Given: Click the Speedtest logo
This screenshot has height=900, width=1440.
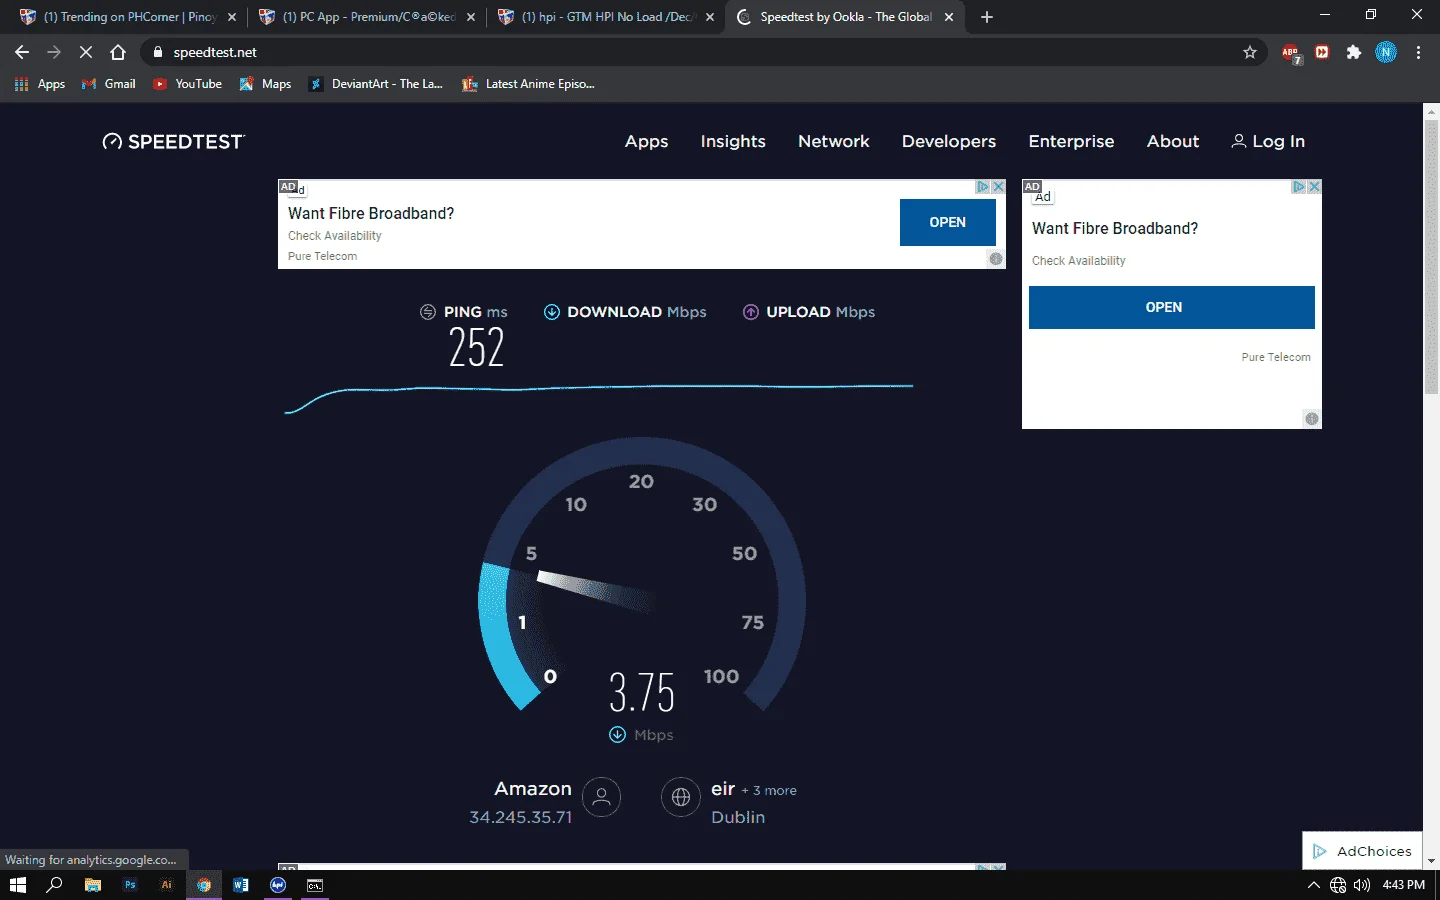Looking at the screenshot, I should [174, 142].
